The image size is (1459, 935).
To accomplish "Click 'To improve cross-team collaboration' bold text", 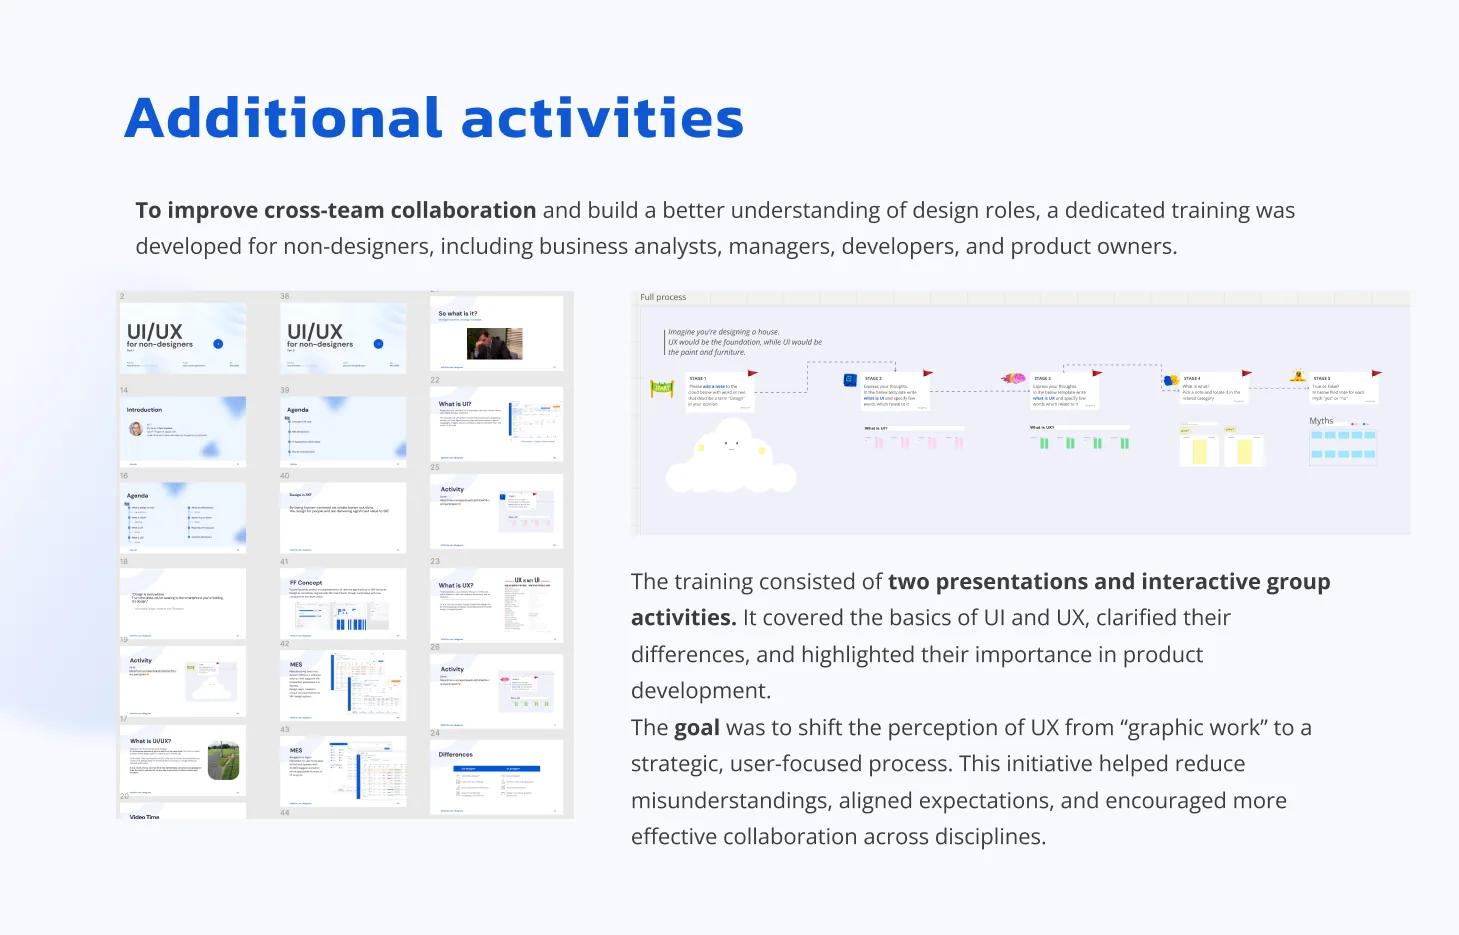I will (x=336, y=210).
